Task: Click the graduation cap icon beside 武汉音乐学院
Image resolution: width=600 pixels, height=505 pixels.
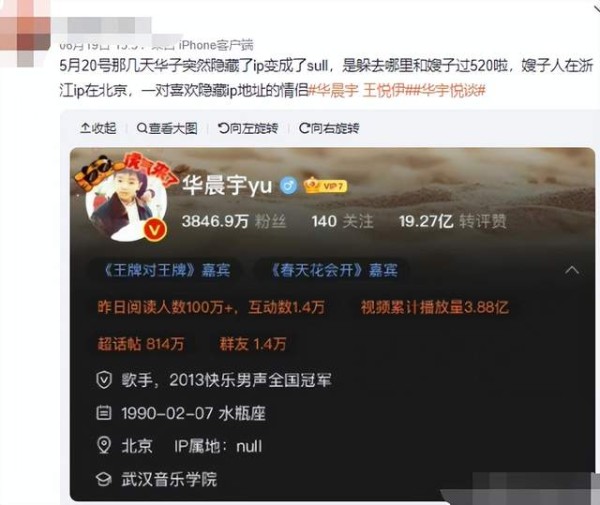Action: [x=104, y=479]
